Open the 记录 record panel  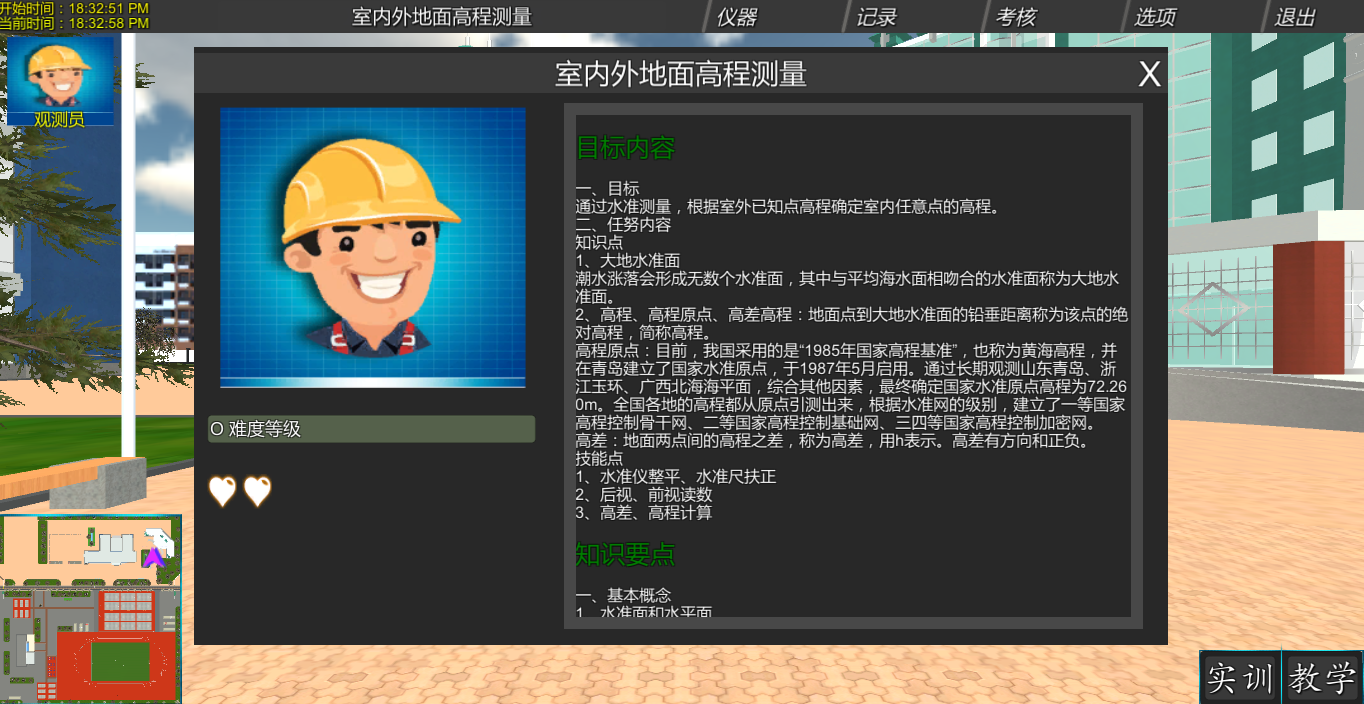(x=875, y=16)
